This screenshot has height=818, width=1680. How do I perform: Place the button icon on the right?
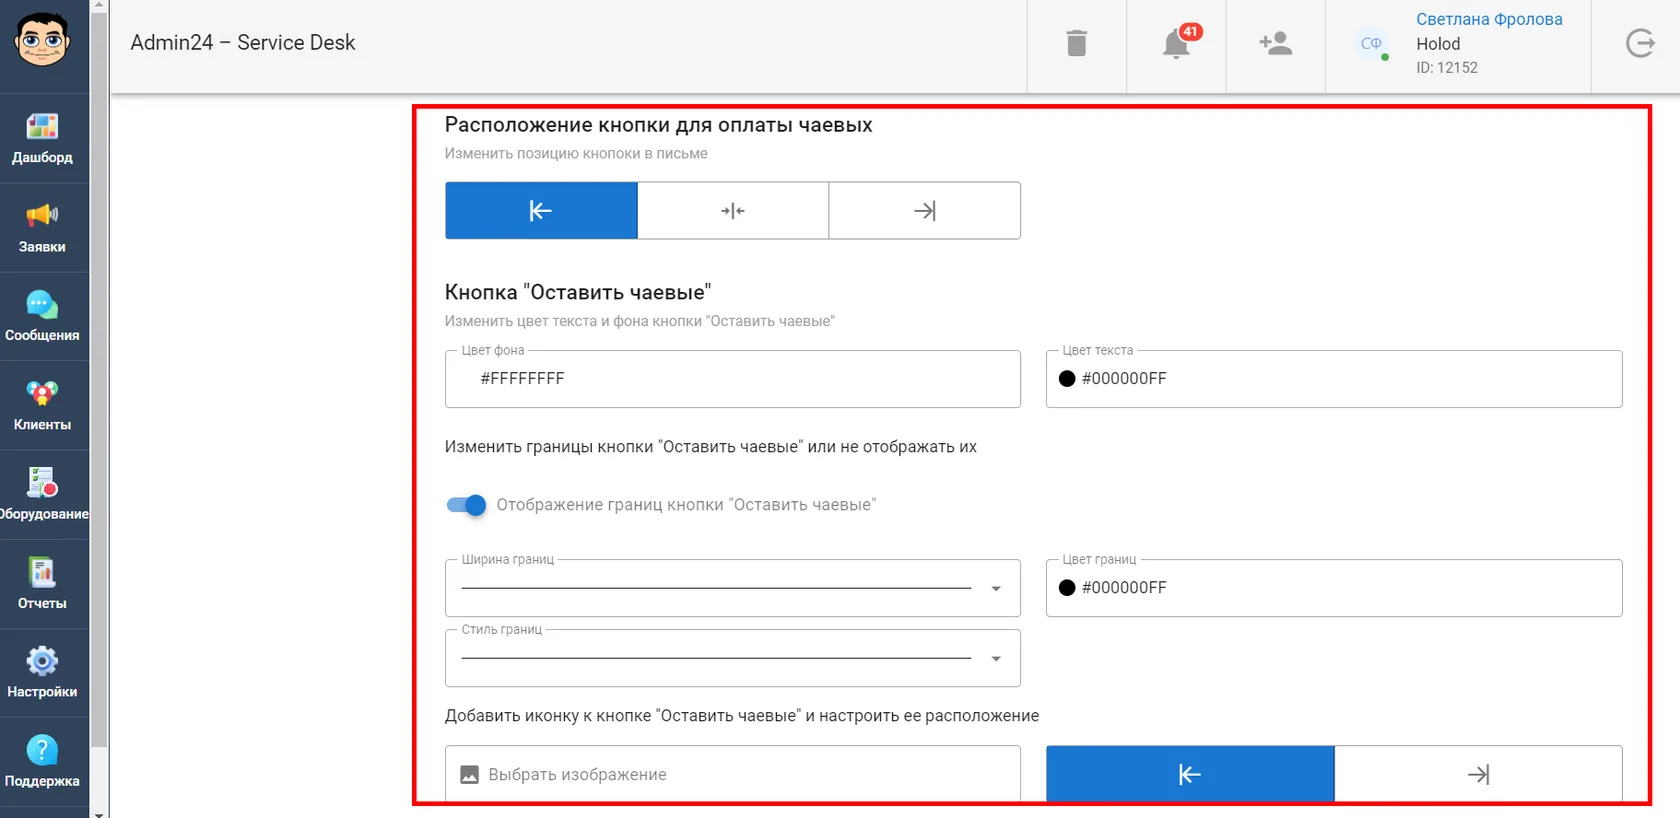[1478, 774]
